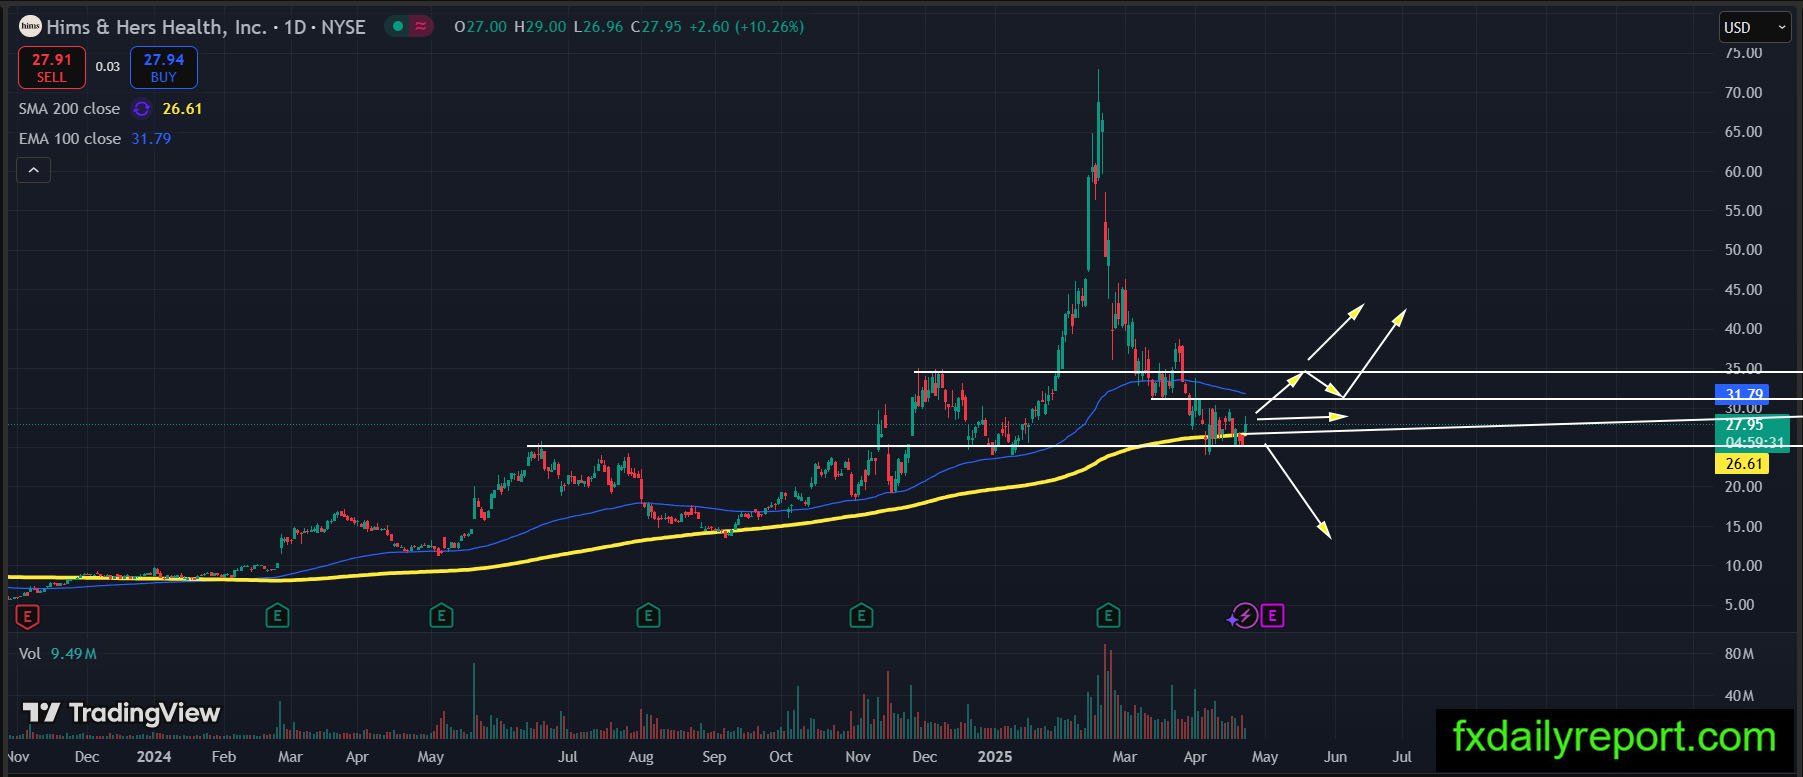Open the symbol search via Hims & Hers title

(x=206, y=27)
